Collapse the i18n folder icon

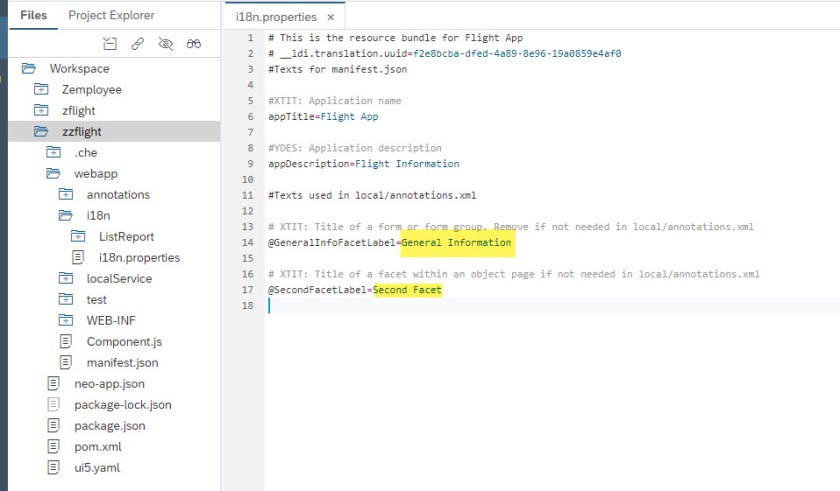click(65, 215)
